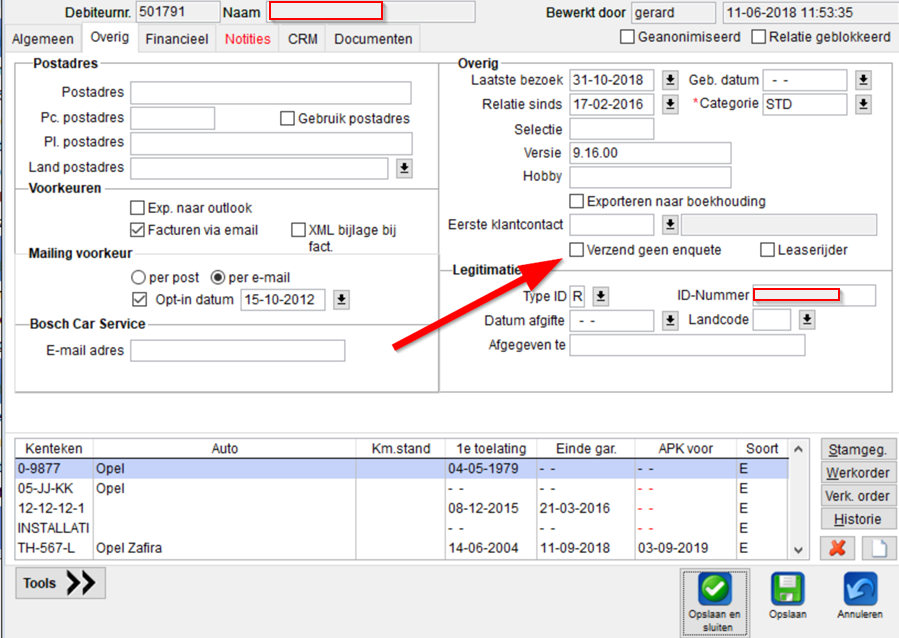The image size is (899, 638).
Task: Click the Naam input field
Action: [371, 12]
